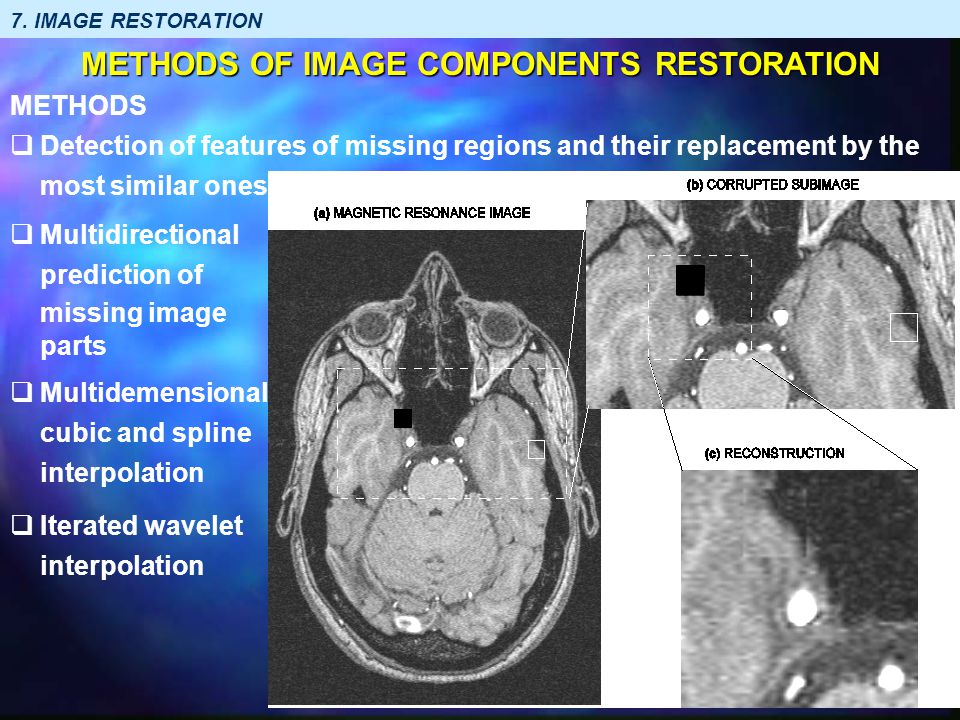Click the bullet box before 'Iterated wavelet'
This screenshot has width=960, height=720.
[22, 525]
